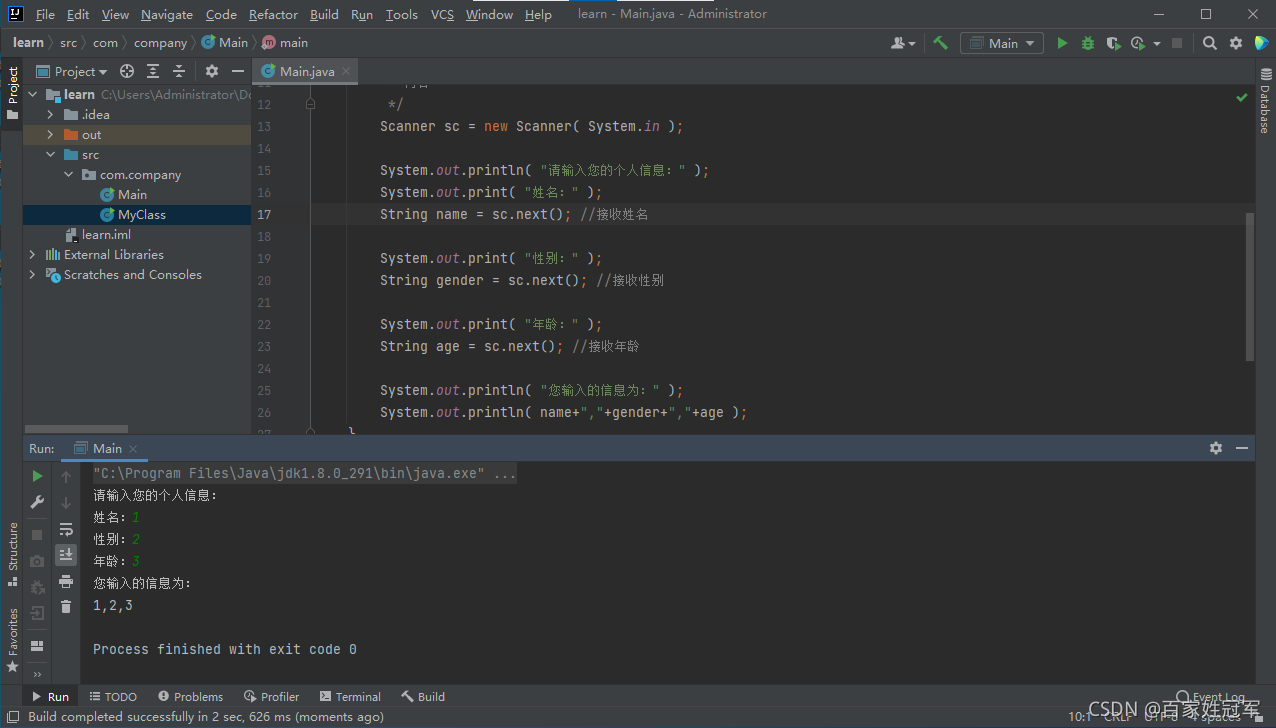Open the File menu
This screenshot has width=1276, height=728.
[x=45, y=14]
